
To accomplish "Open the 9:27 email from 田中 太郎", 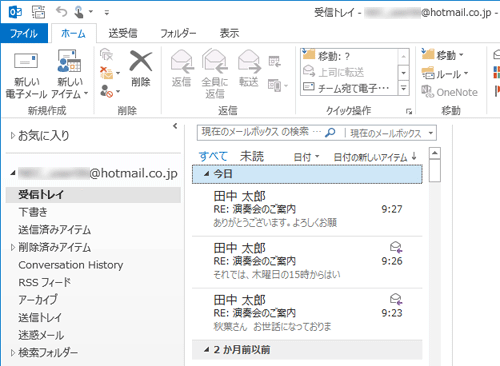I will click(x=307, y=209).
